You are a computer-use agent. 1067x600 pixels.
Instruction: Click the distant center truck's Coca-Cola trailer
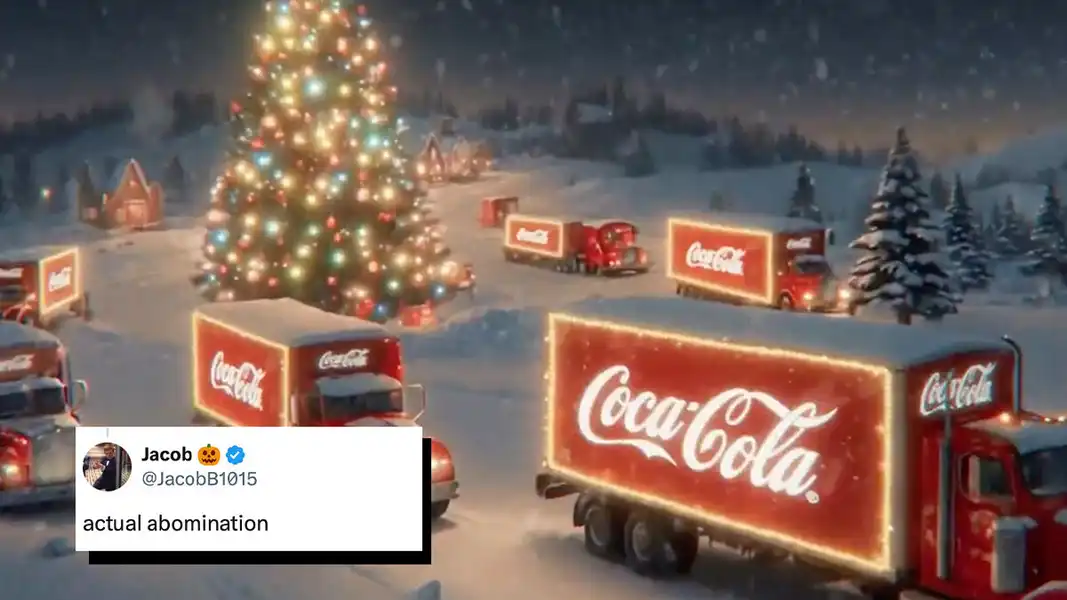point(534,236)
